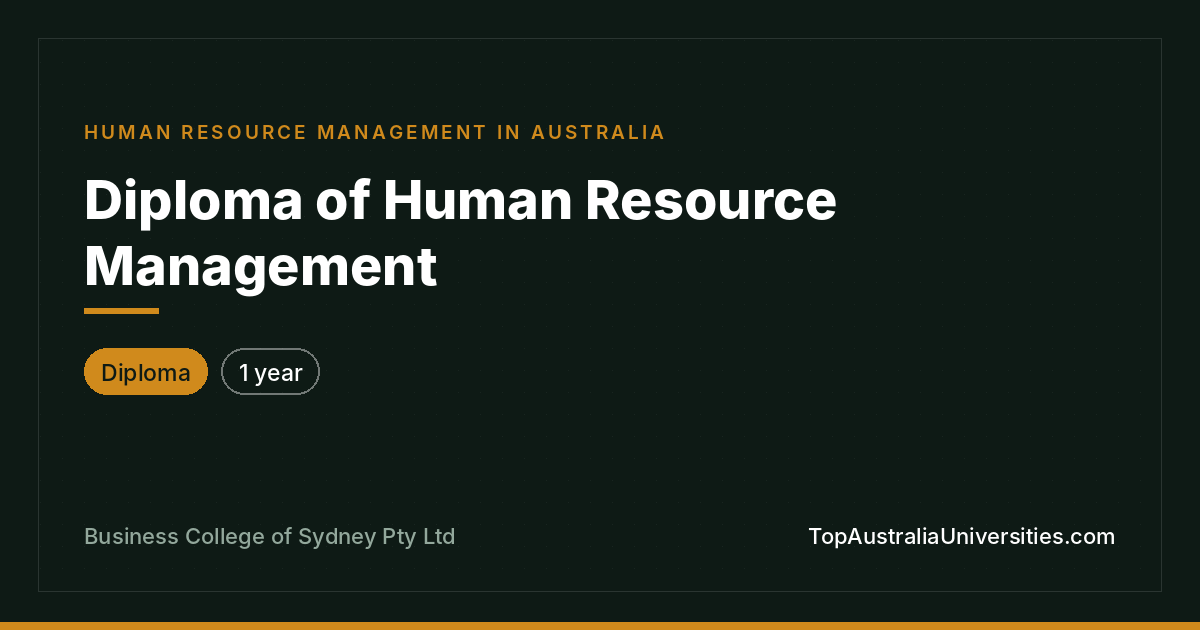
Task: Click the 'Diploma of Human Resource Management' heading
Action: pos(460,233)
